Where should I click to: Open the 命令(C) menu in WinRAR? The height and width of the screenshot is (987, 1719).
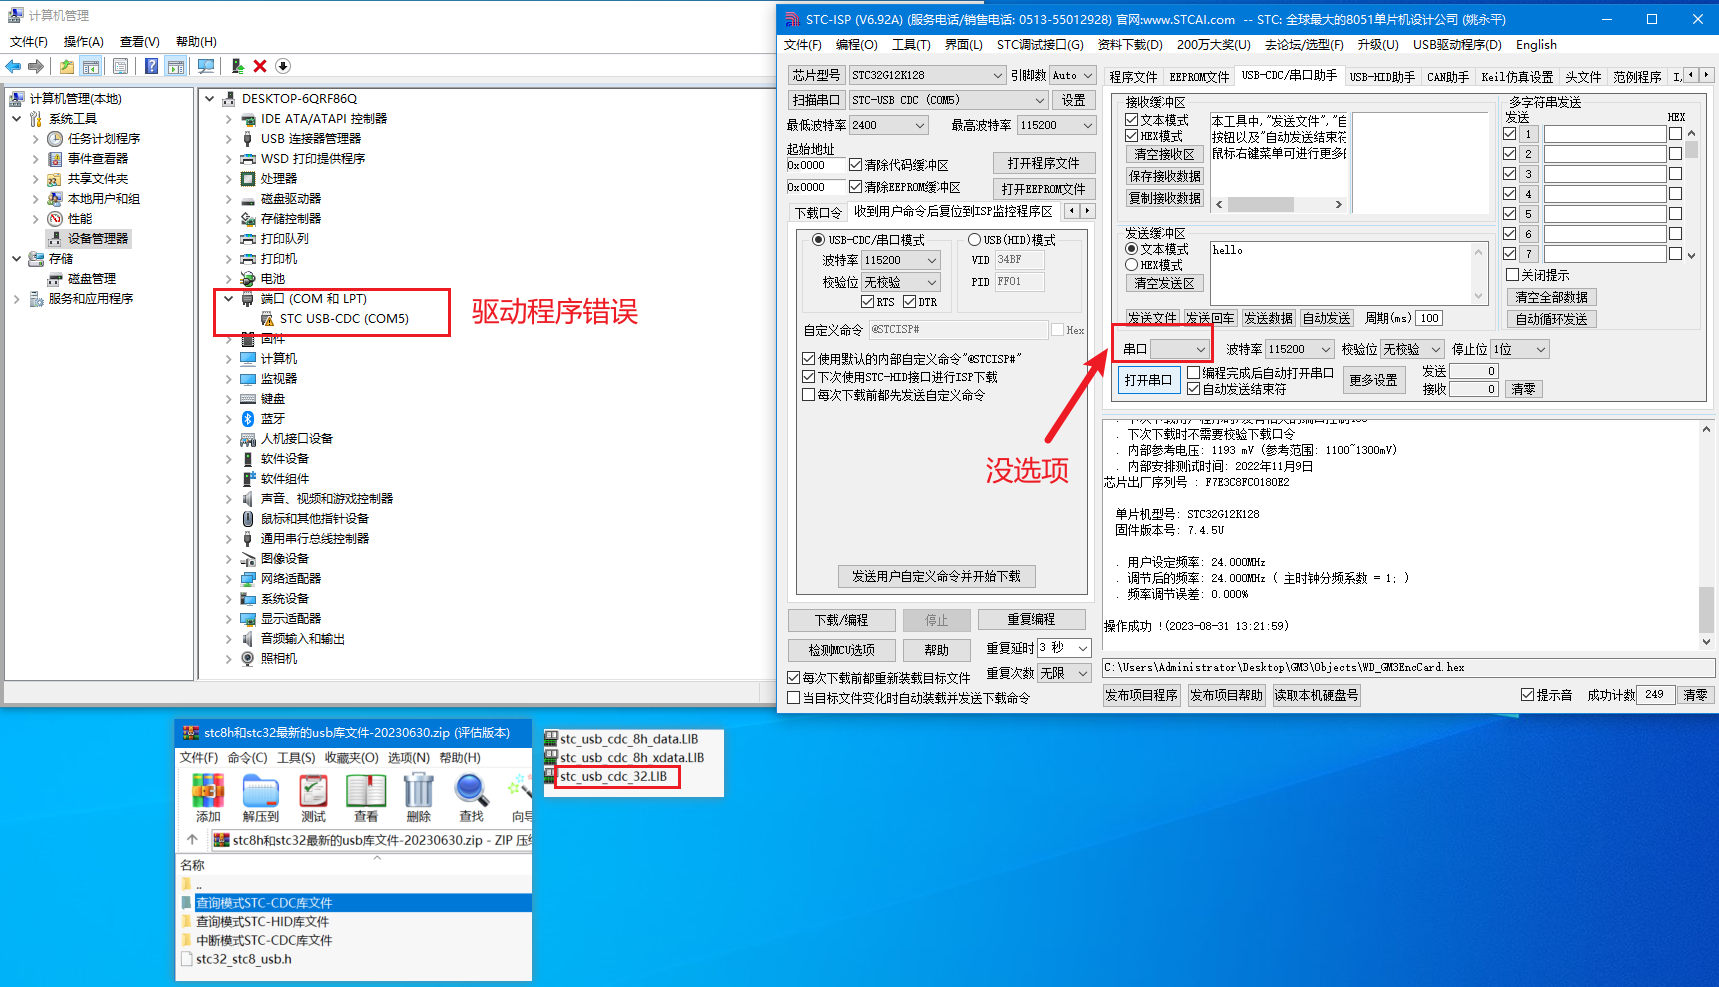click(247, 758)
